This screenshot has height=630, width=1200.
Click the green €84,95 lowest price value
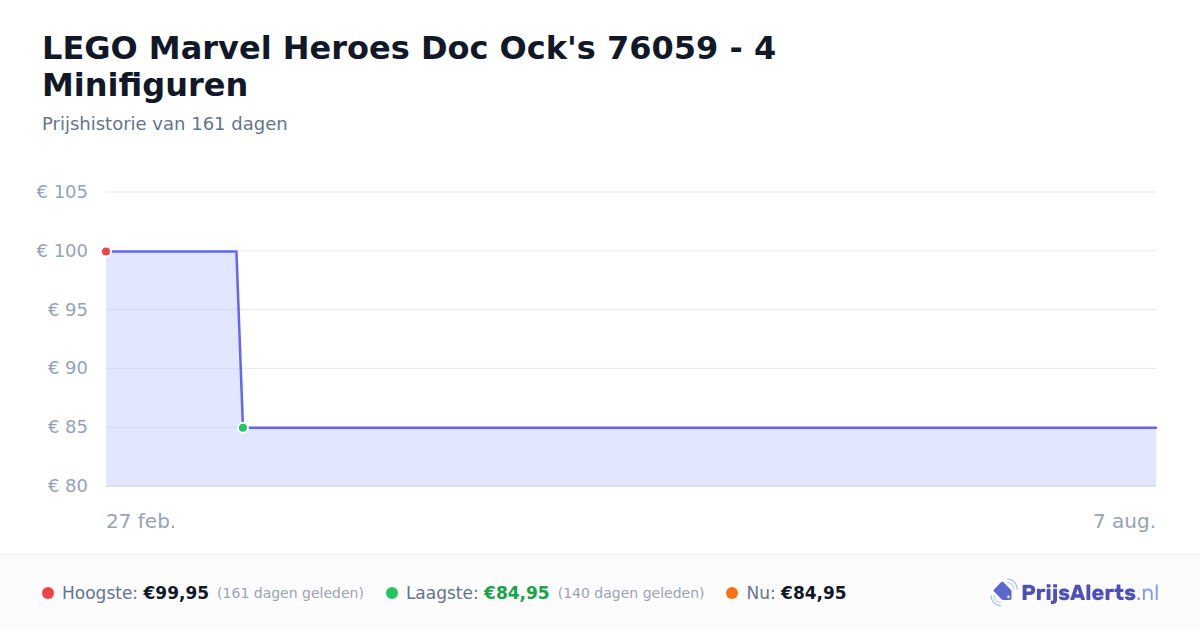(517, 593)
